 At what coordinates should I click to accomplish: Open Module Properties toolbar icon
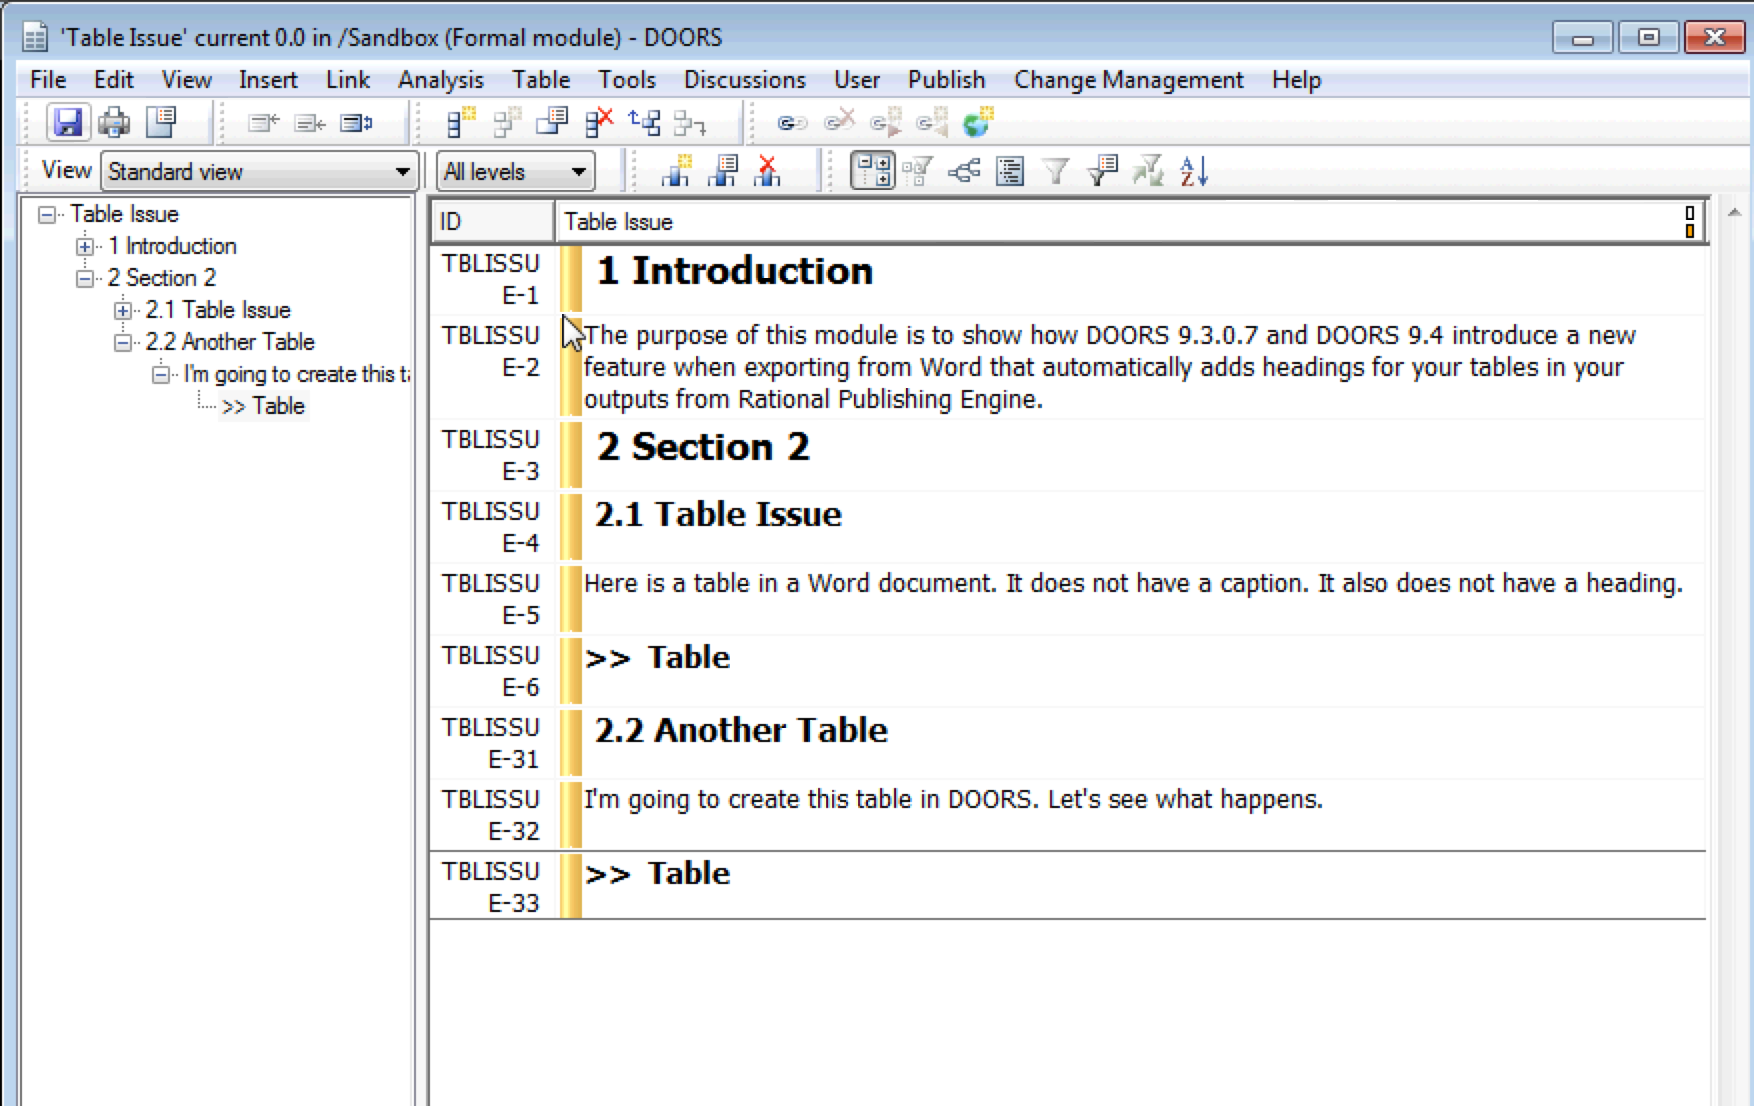click(x=161, y=123)
